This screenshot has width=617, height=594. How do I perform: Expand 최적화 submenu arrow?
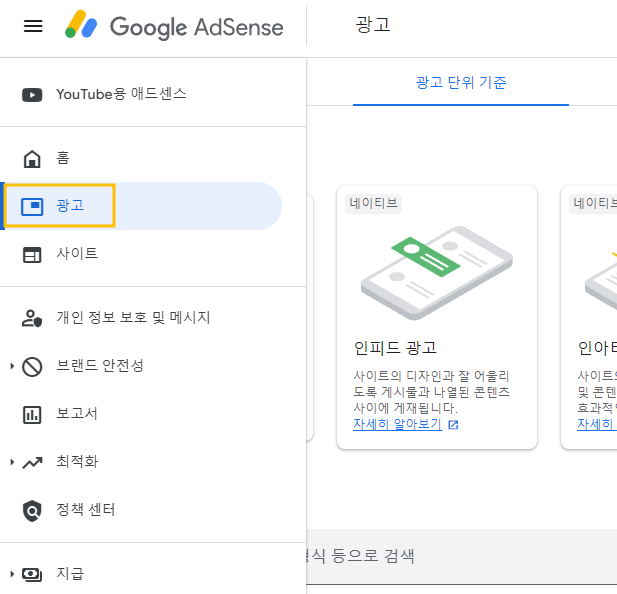pos(12,462)
